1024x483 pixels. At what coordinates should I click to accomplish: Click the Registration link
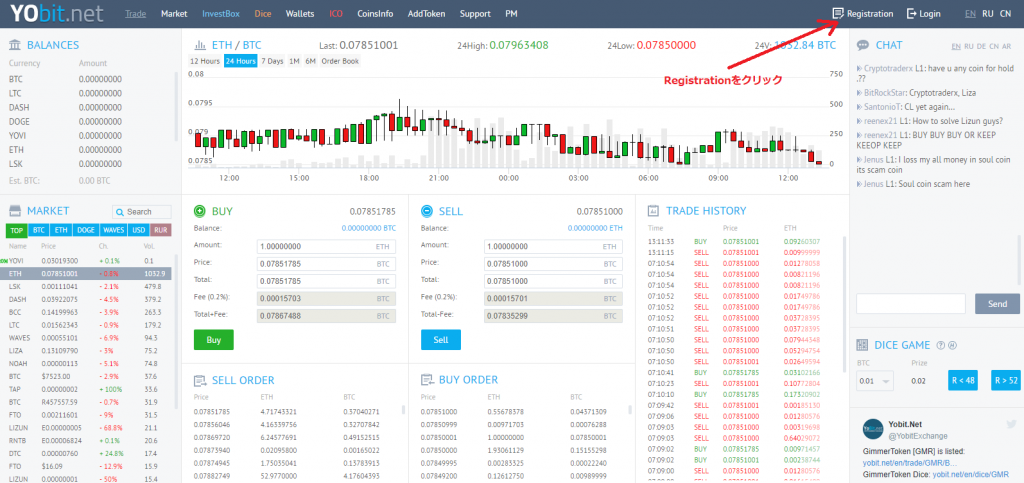(863, 14)
